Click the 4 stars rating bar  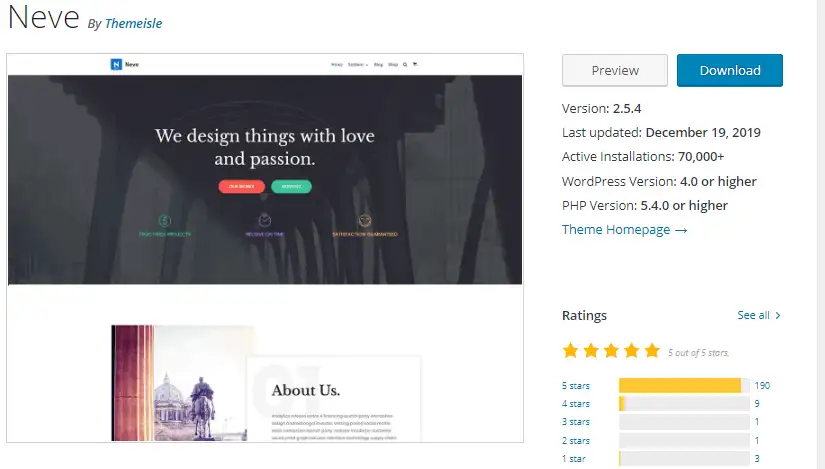point(684,404)
